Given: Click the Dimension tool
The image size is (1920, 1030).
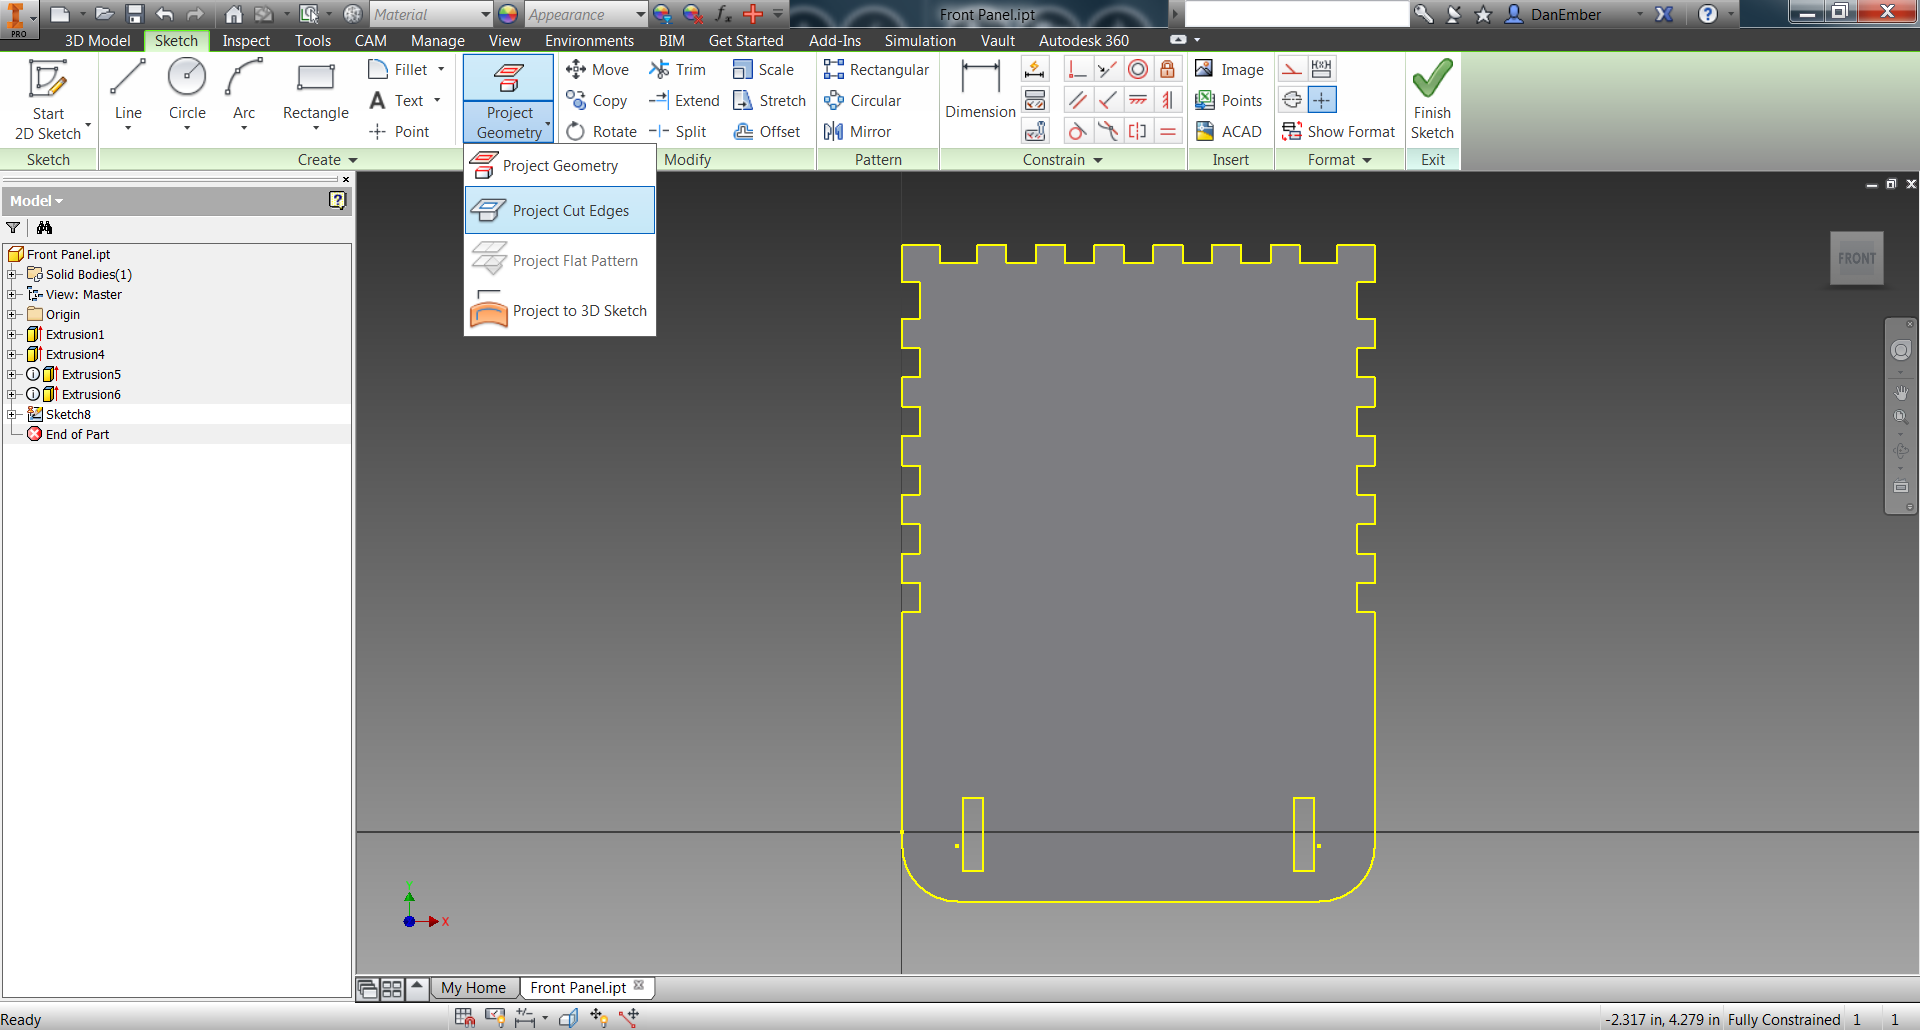Looking at the screenshot, I should pyautogui.click(x=980, y=90).
